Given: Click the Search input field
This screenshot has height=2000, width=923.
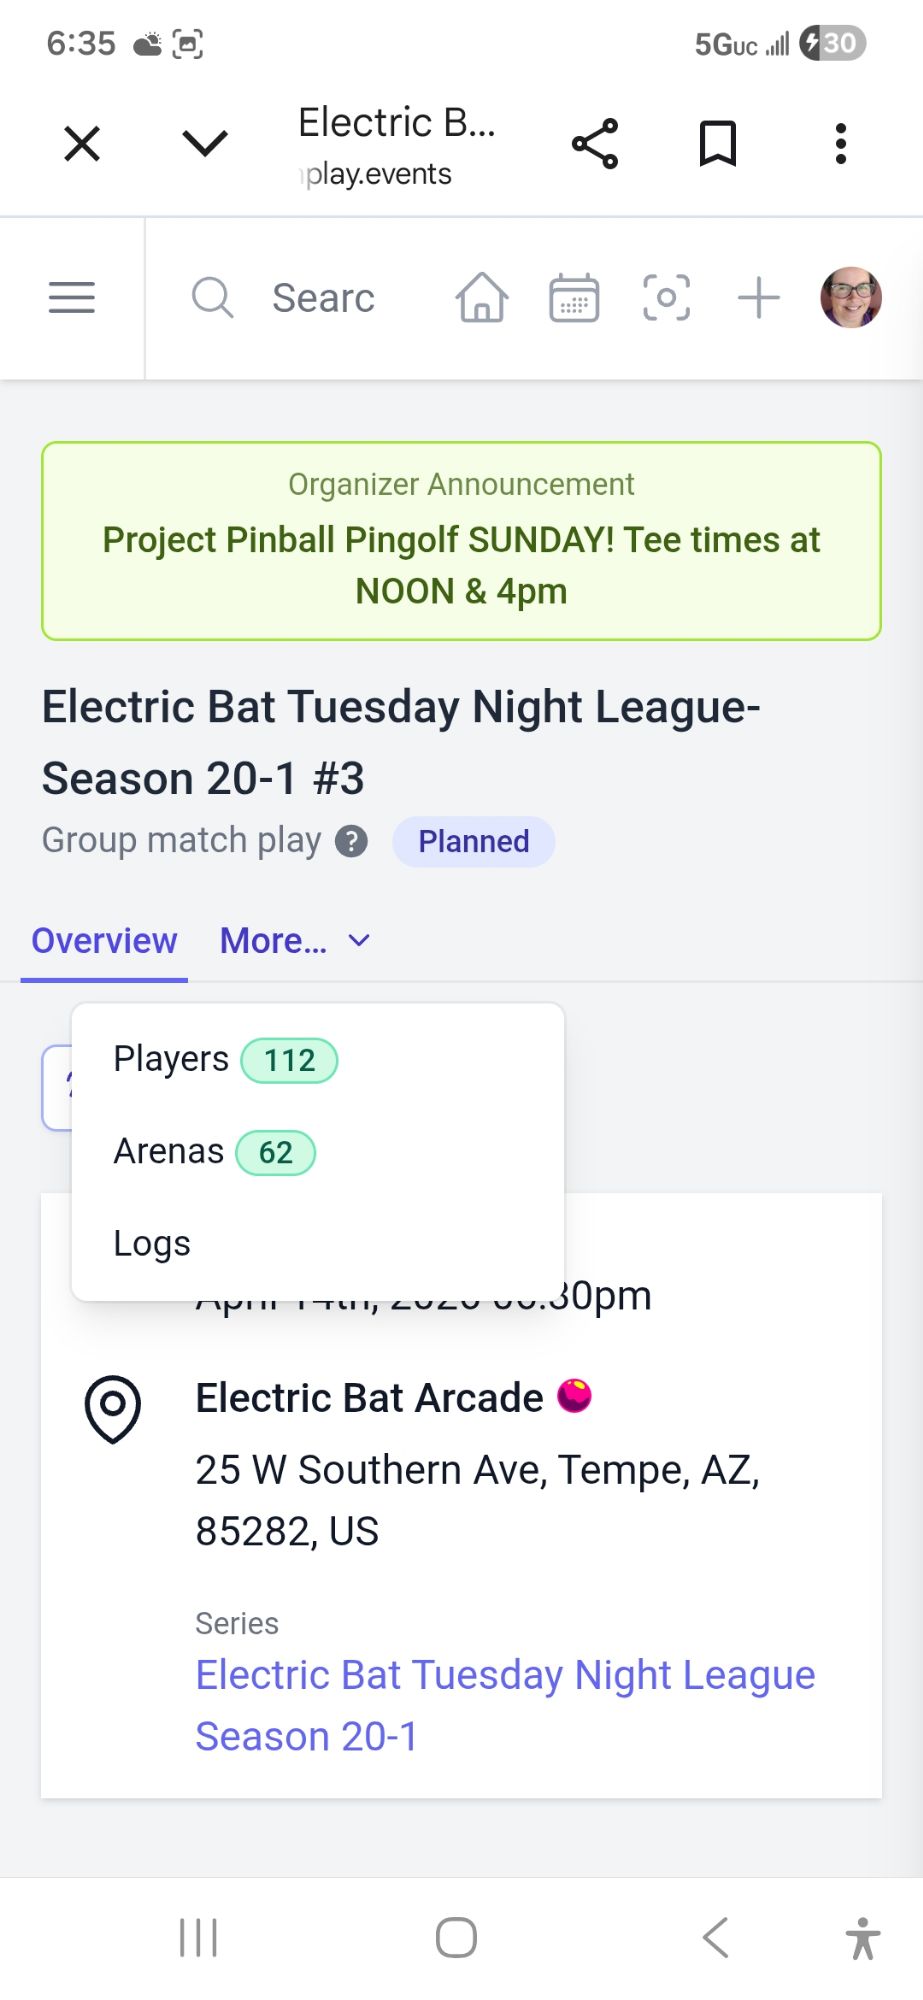Looking at the screenshot, I should pos(322,298).
